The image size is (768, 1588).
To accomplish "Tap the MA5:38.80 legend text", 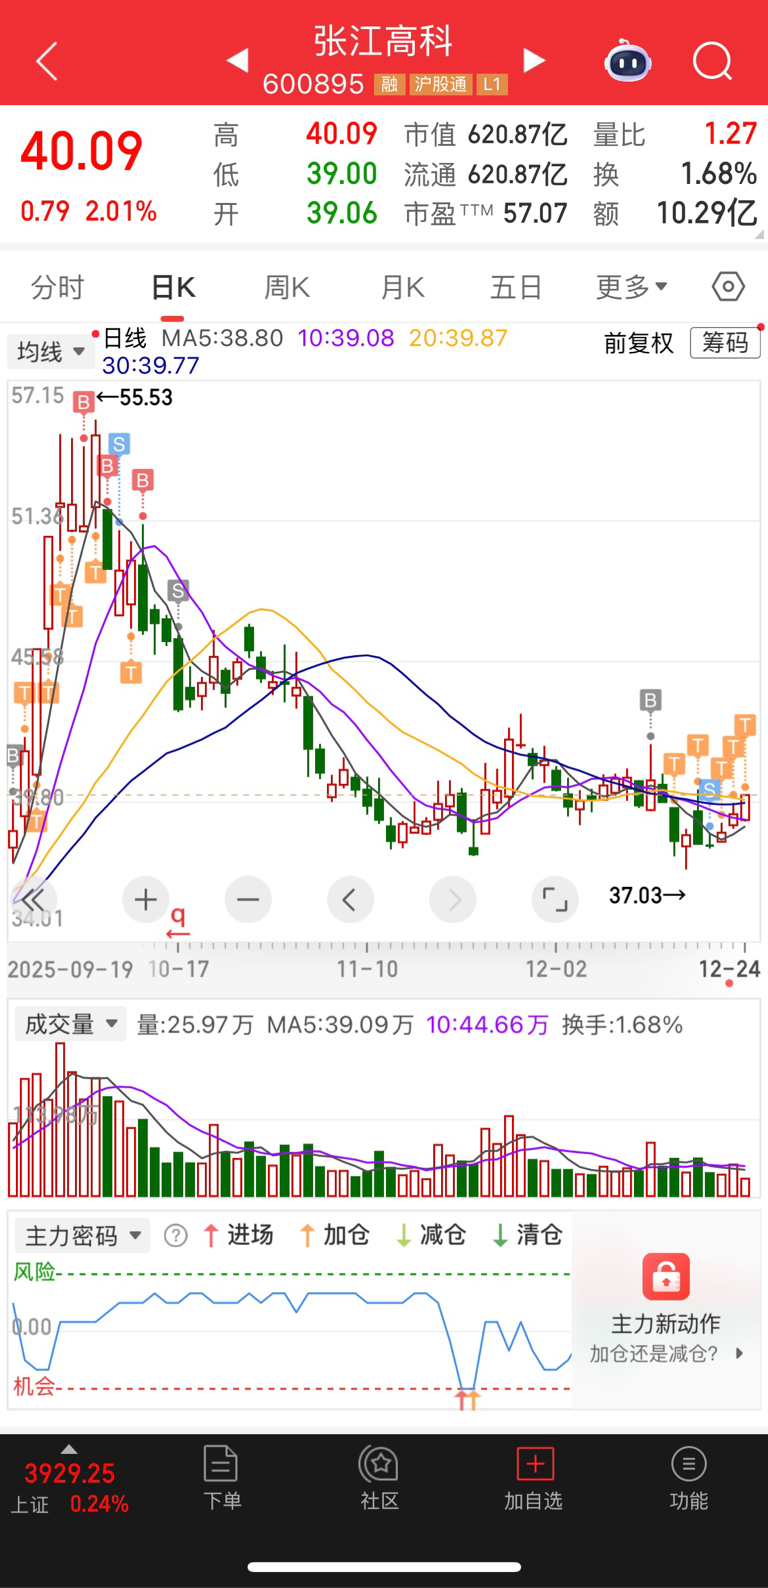I will click(x=222, y=338).
